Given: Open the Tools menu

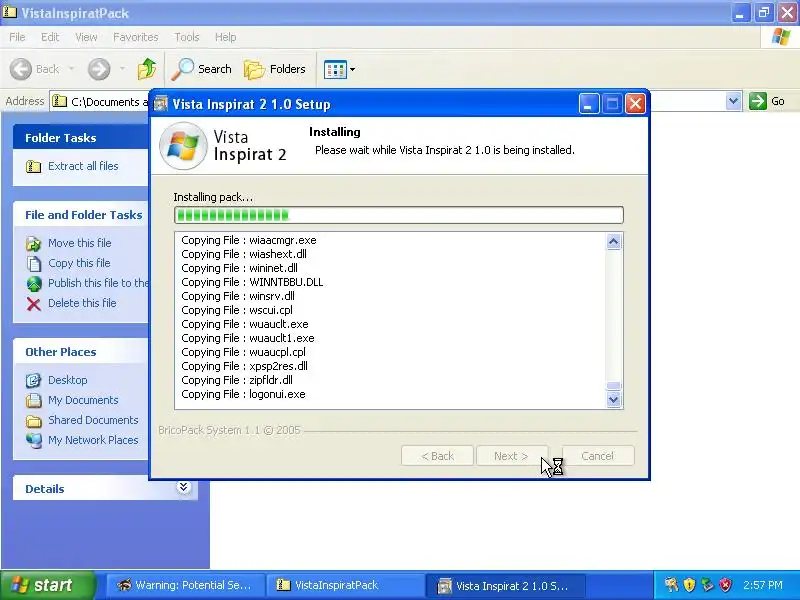Looking at the screenshot, I should coord(187,37).
